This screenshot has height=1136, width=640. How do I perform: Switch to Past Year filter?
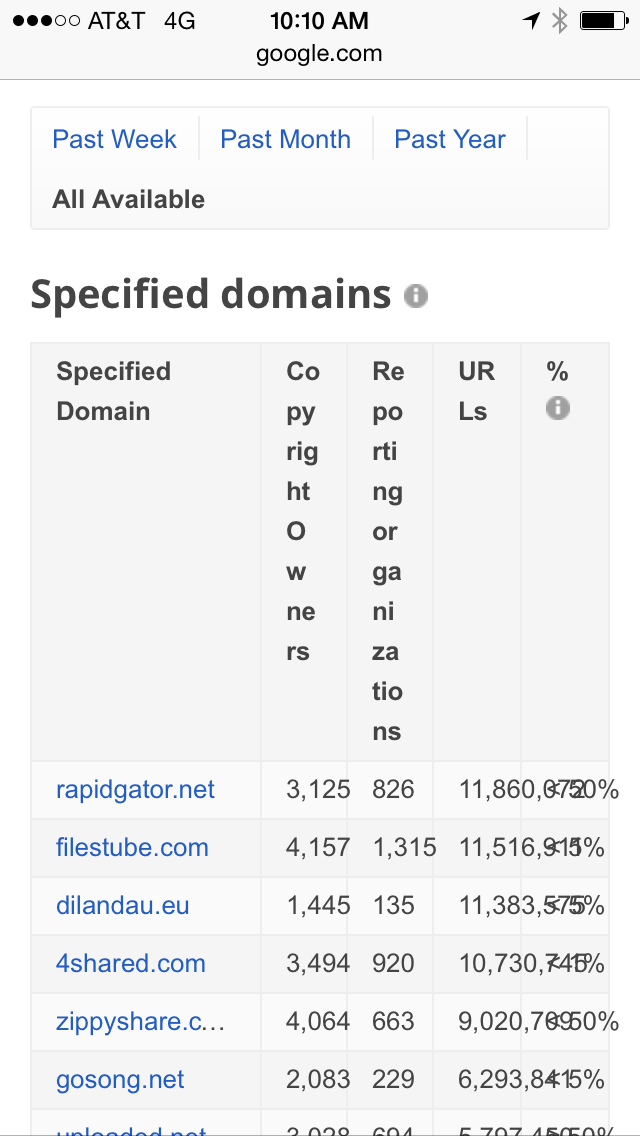450,139
